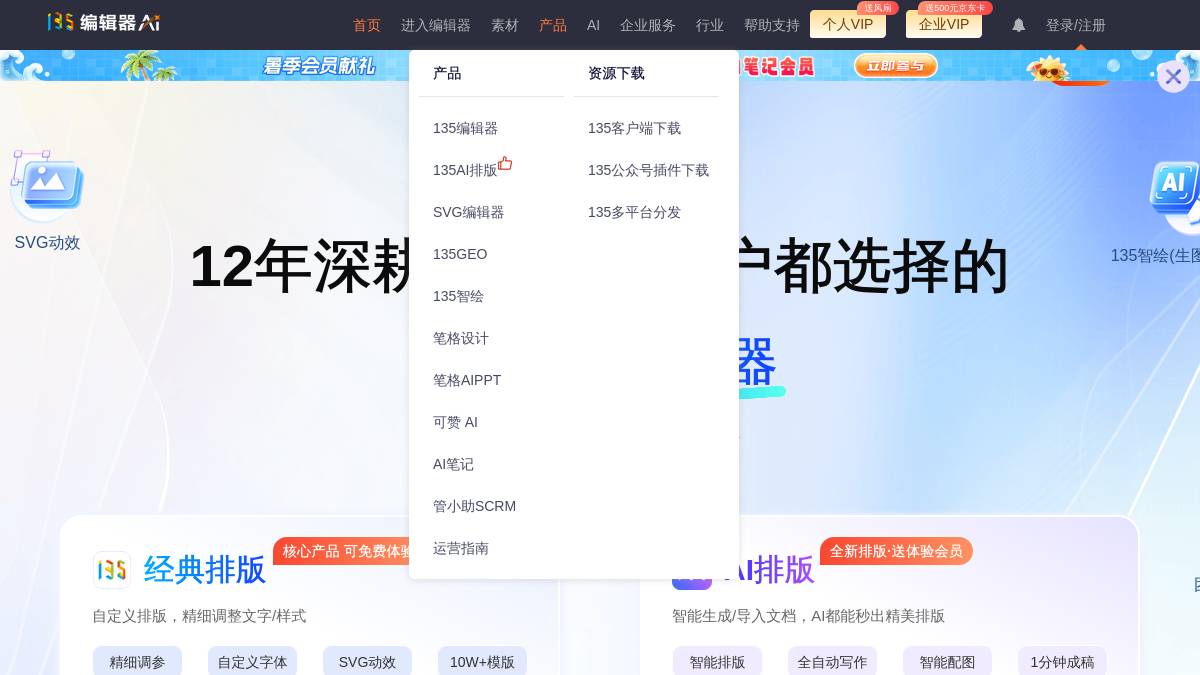The height and width of the screenshot is (675, 1200).
Task: Click the 智能配图 tag
Action: (947, 661)
